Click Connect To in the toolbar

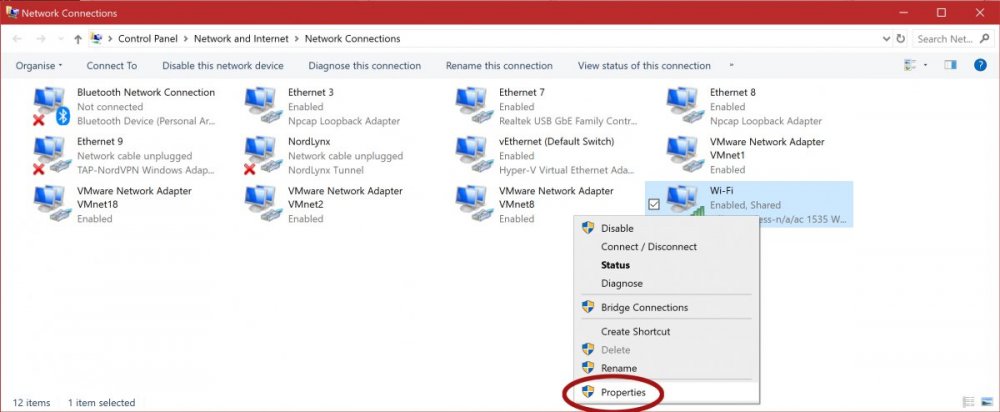[112, 66]
